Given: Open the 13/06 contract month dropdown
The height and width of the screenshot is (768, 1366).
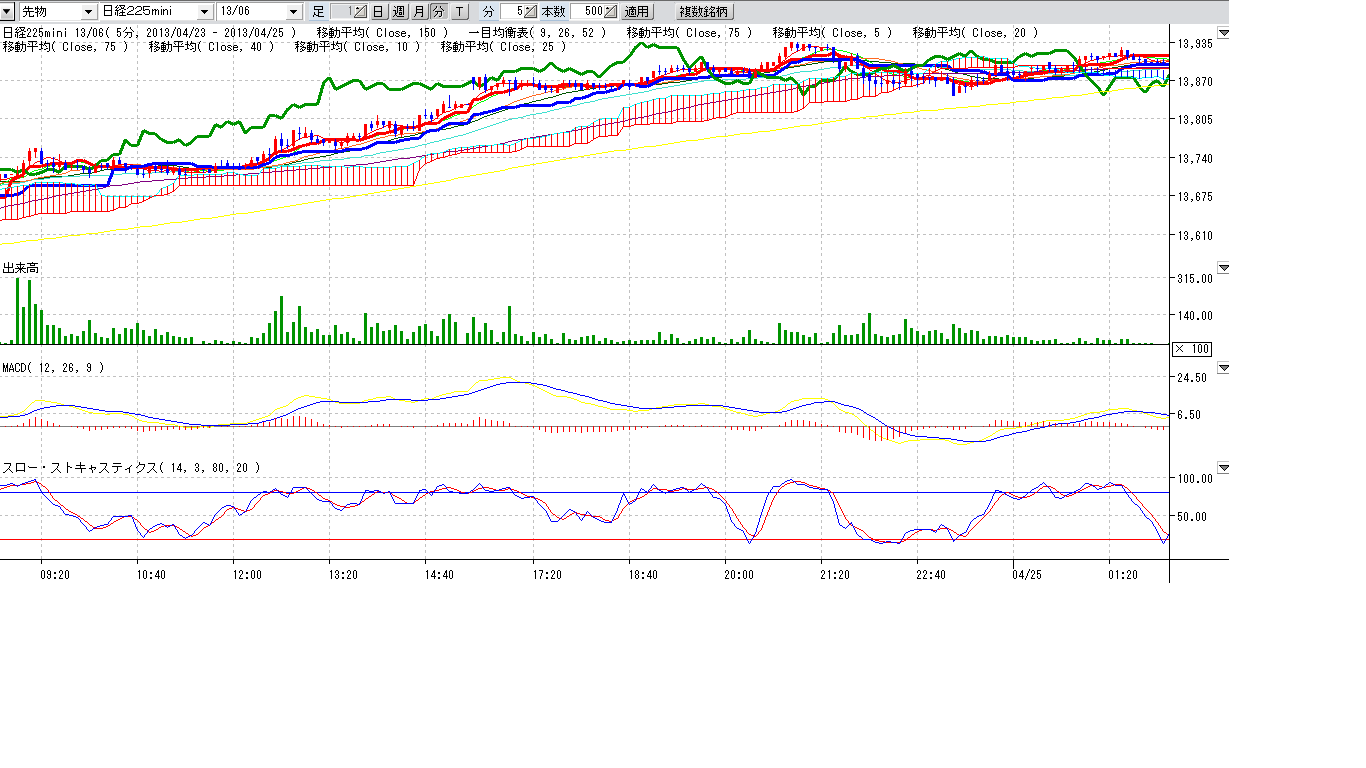Looking at the screenshot, I should tap(293, 12).
